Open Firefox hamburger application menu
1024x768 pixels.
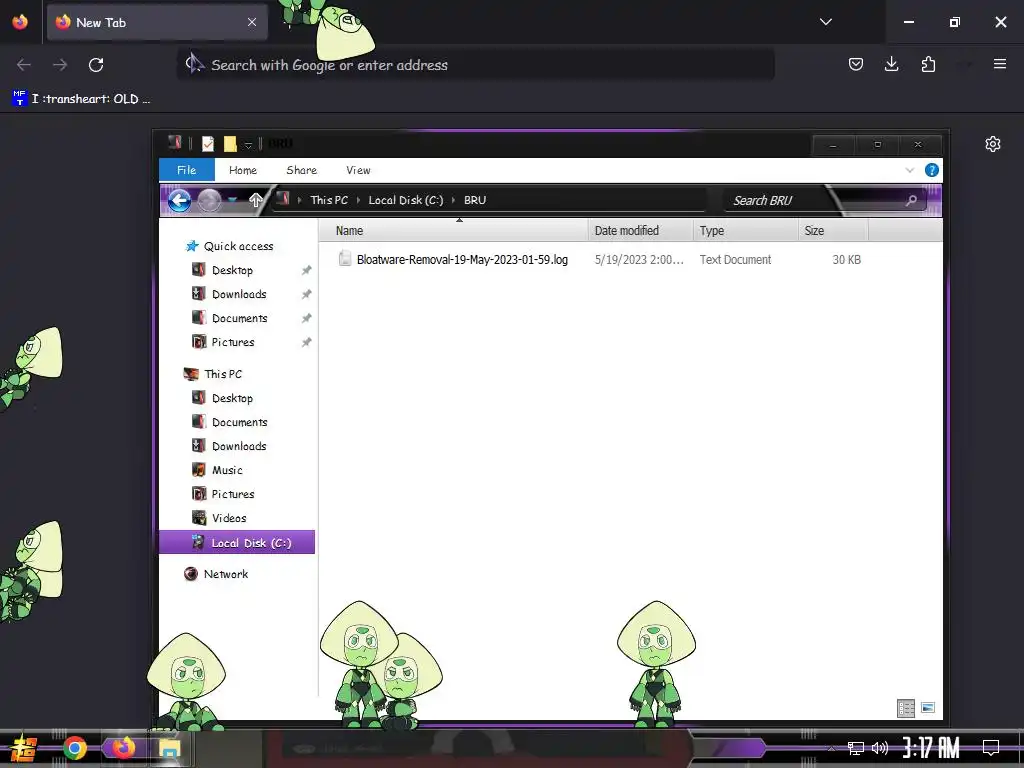(1000, 64)
